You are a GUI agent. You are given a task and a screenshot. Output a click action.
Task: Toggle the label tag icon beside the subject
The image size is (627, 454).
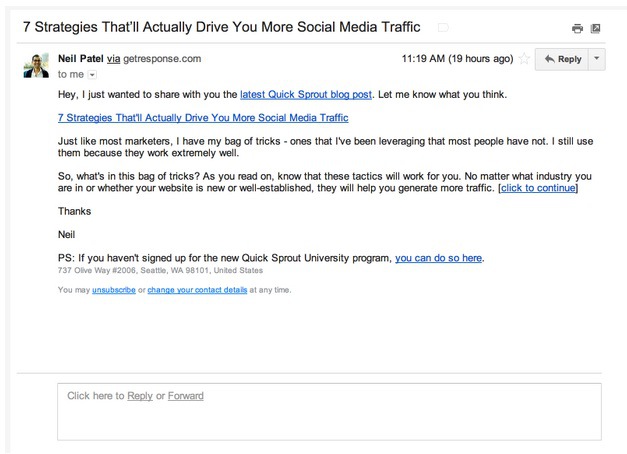pyautogui.click(x=443, y=28)
